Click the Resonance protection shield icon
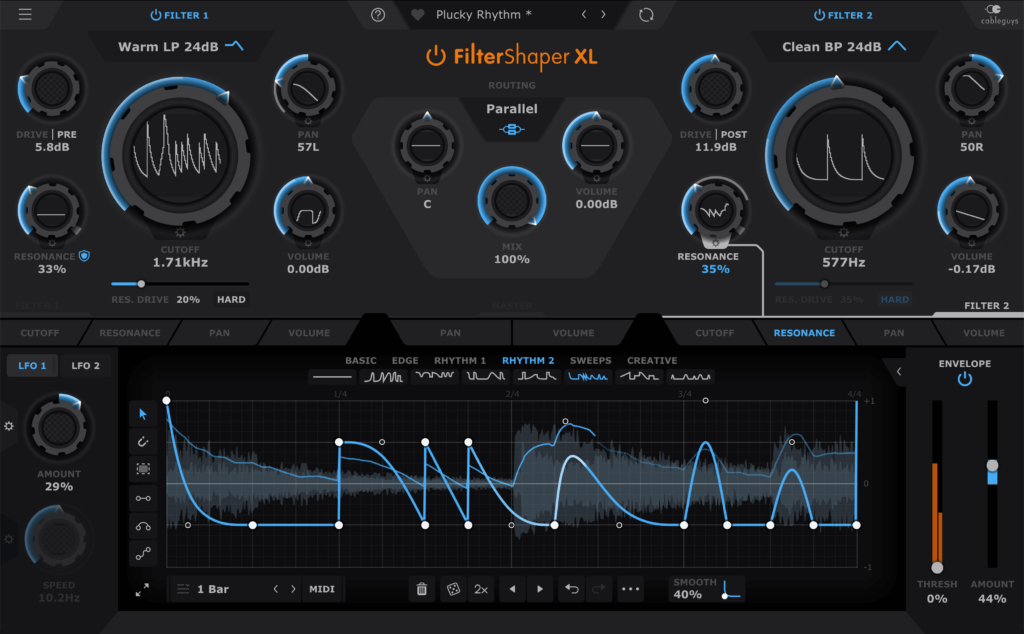Viewport: 1024px width, 634px height. coord(84,256)
